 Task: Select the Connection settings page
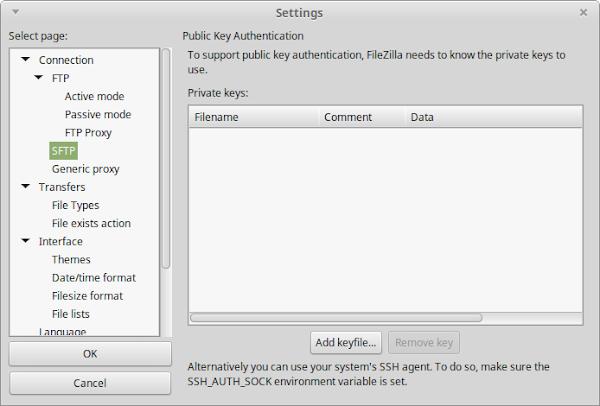coord(66,60)
